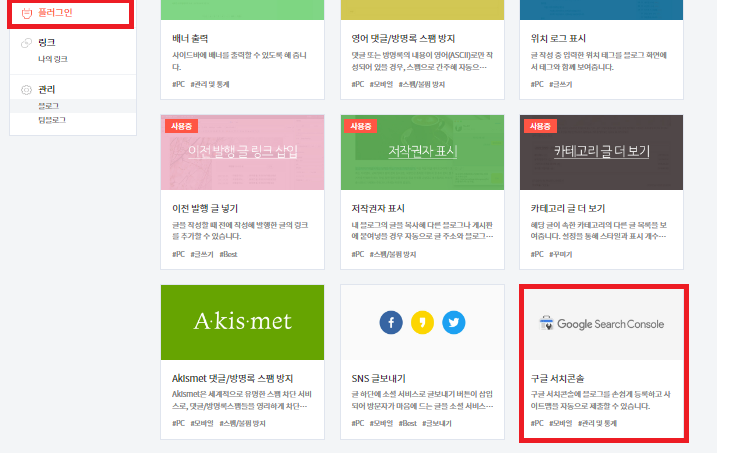
Task: Click the plugin icon beside 플러그인
Action: coord(27,13)
